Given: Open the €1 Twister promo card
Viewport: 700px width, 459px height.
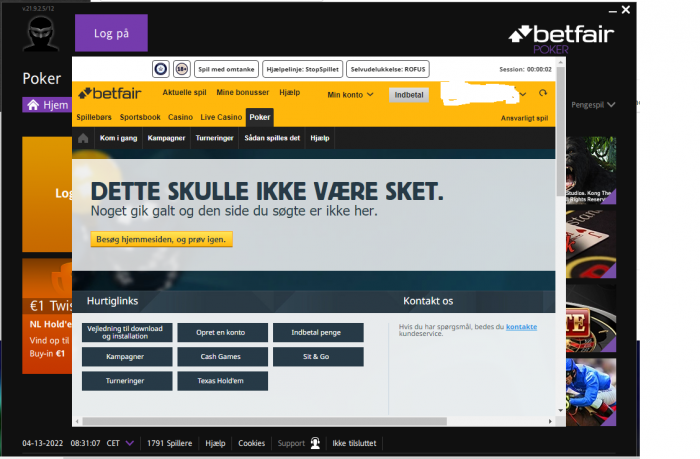Looking at the screenshot, I should 47,316.
